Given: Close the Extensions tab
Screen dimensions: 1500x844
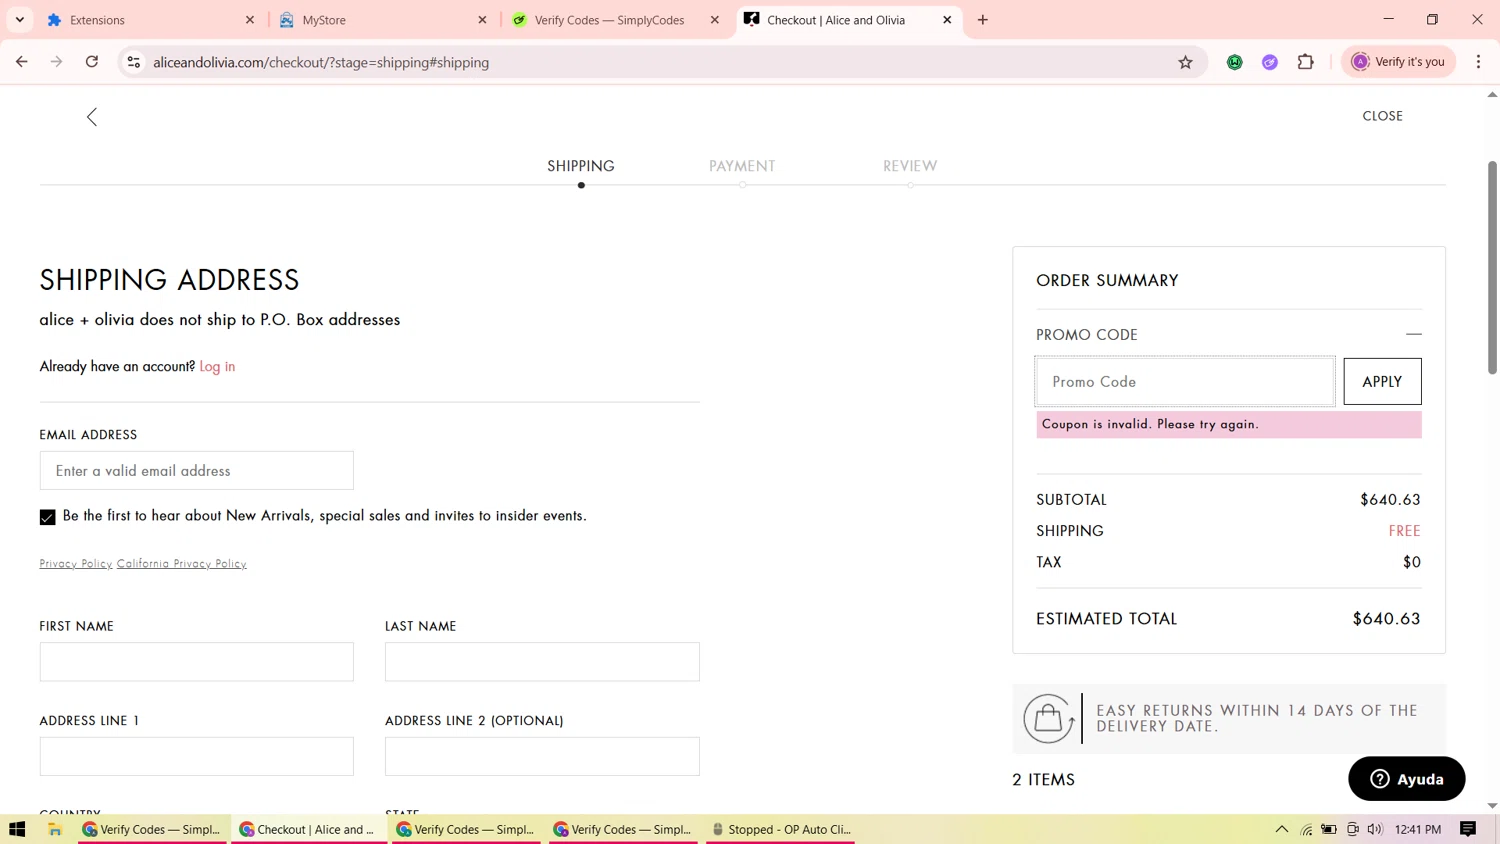Looking at the screenshot, I should coord(250,20).
